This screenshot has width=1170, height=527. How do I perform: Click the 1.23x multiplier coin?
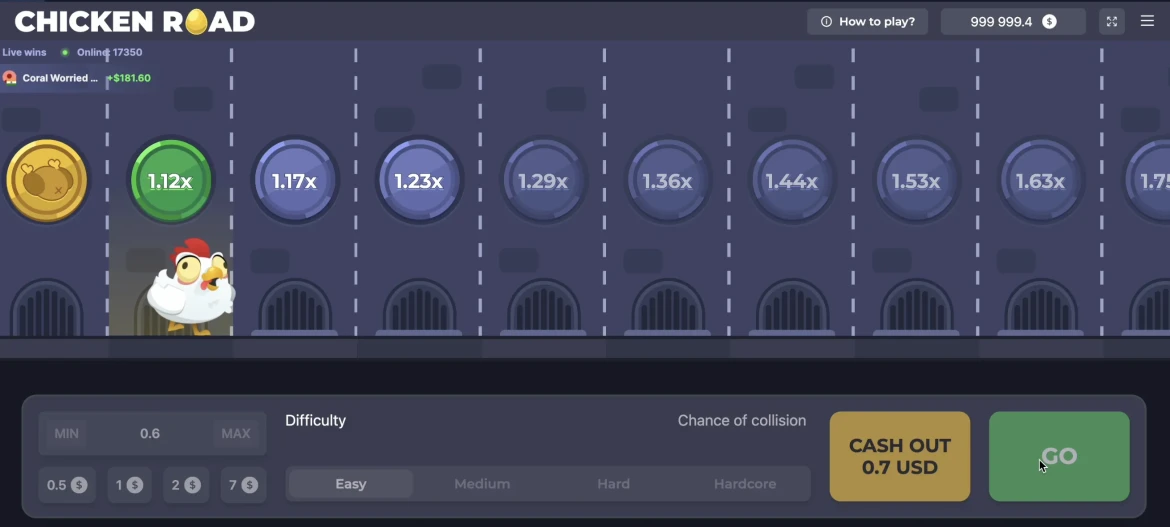419,181
